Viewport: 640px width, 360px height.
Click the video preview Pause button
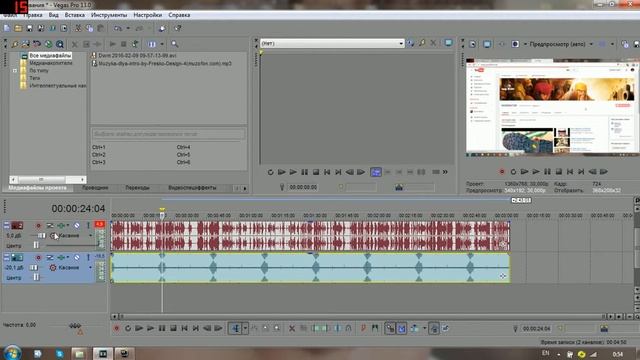coord(547,172)
